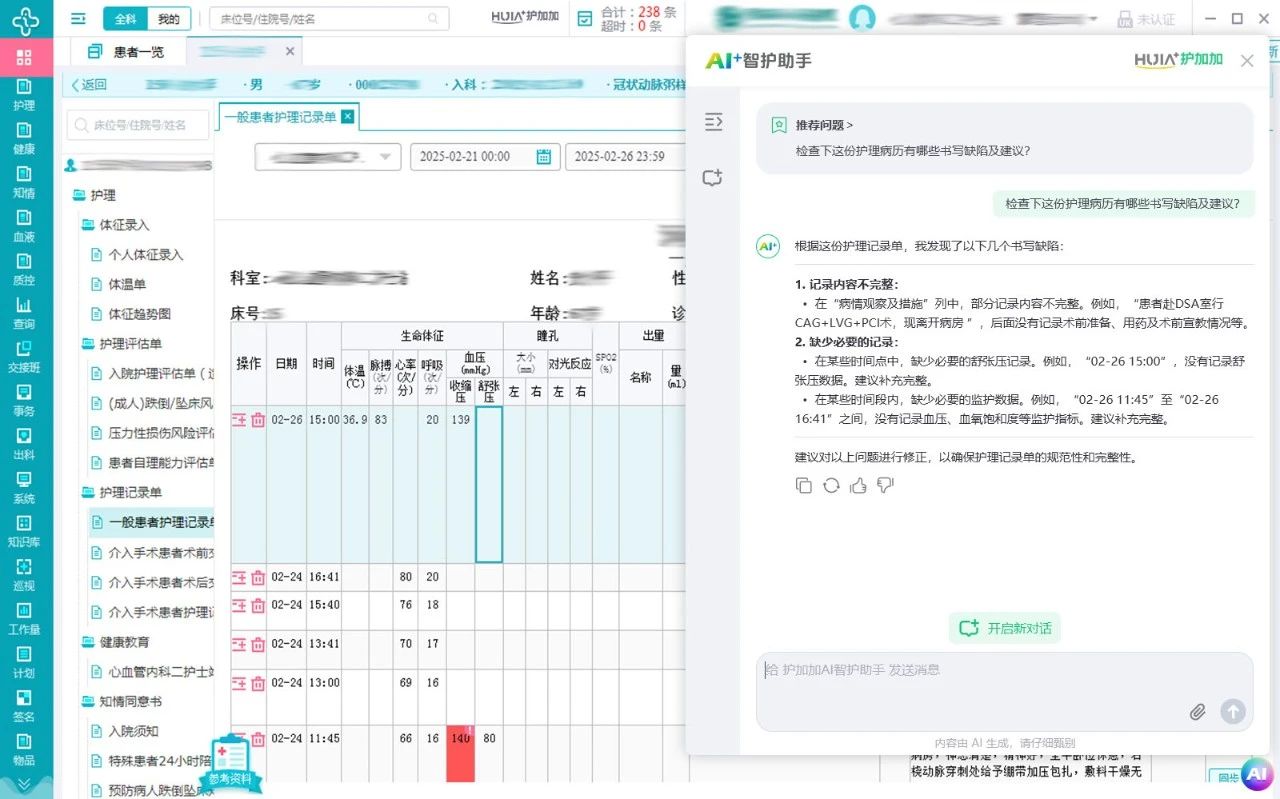This screenshot has height=799, width=1280.
Task: Expand more sidebar items with bottom chevron
Action: click(23, 784)
